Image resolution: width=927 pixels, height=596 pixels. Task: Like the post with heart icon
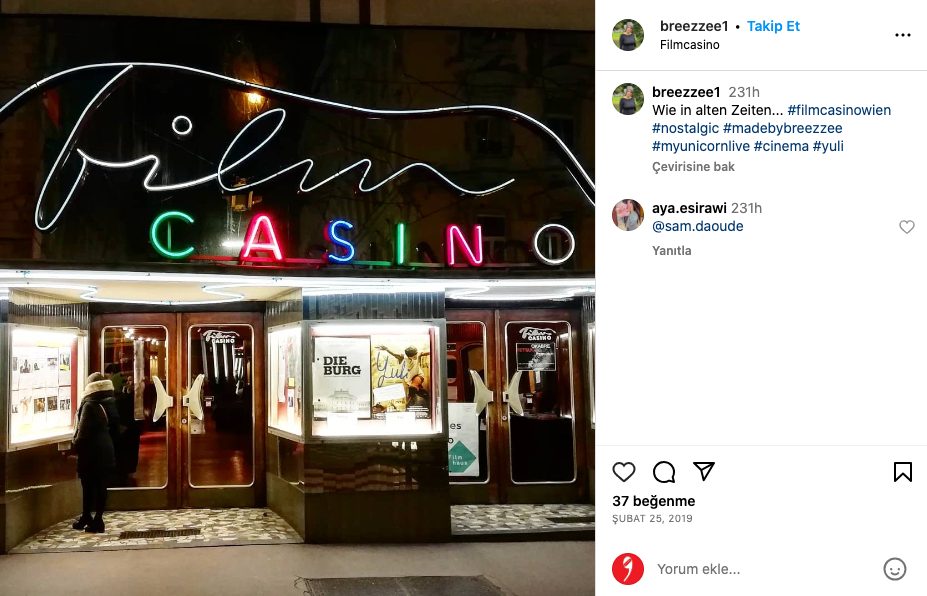(623, 472)
